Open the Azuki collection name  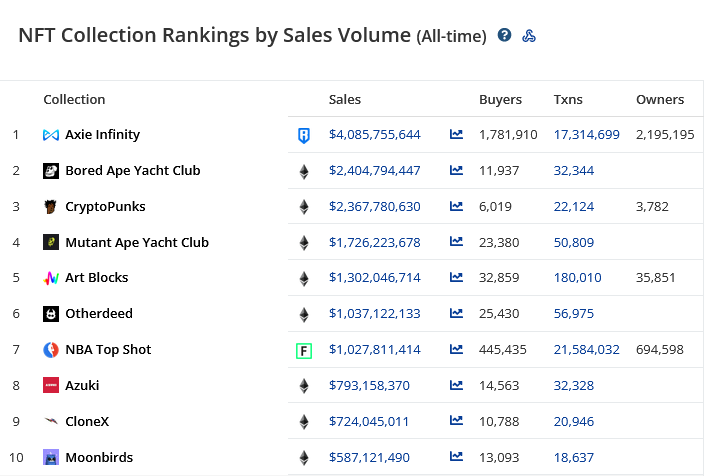(82, 385)
